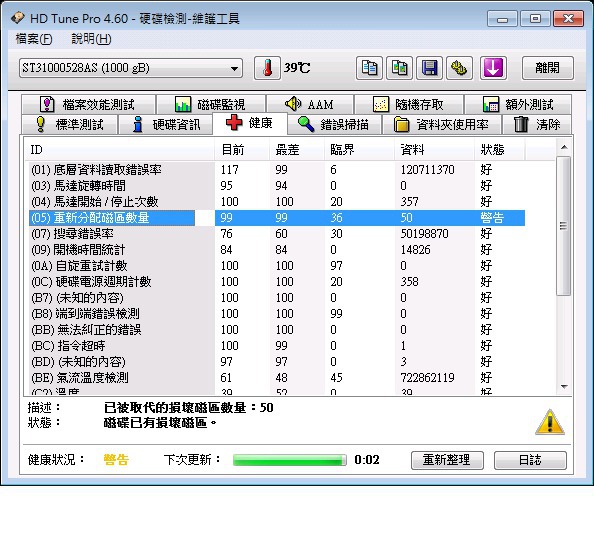Click data value 722862119
This screenshot has height=533, width=594.
click(427, 378)
